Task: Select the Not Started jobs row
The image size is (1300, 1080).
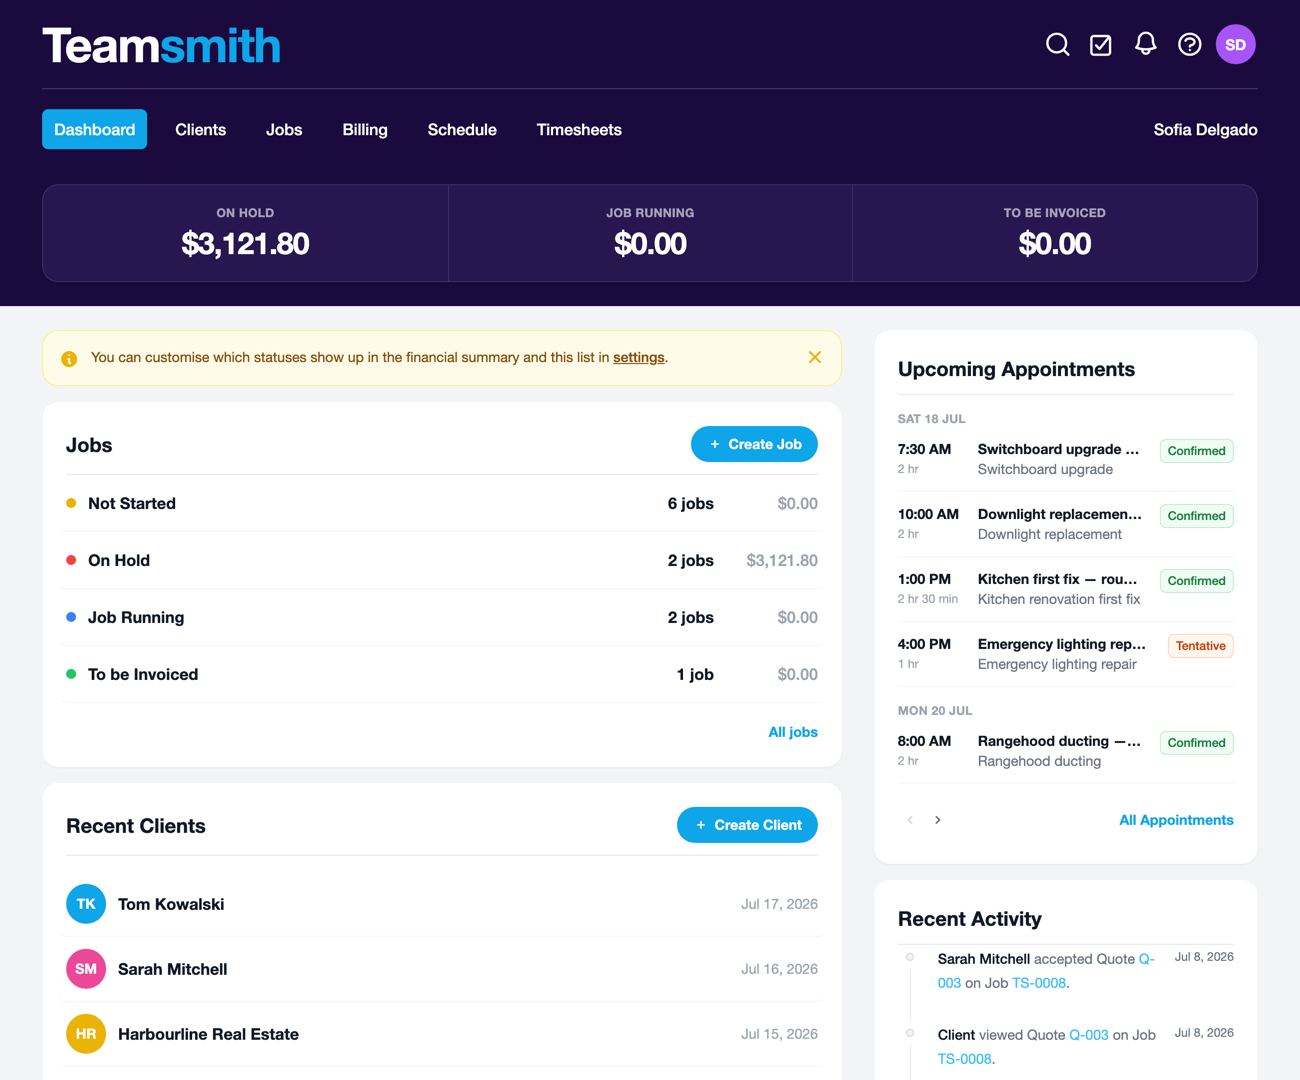Action: [442, 503]
